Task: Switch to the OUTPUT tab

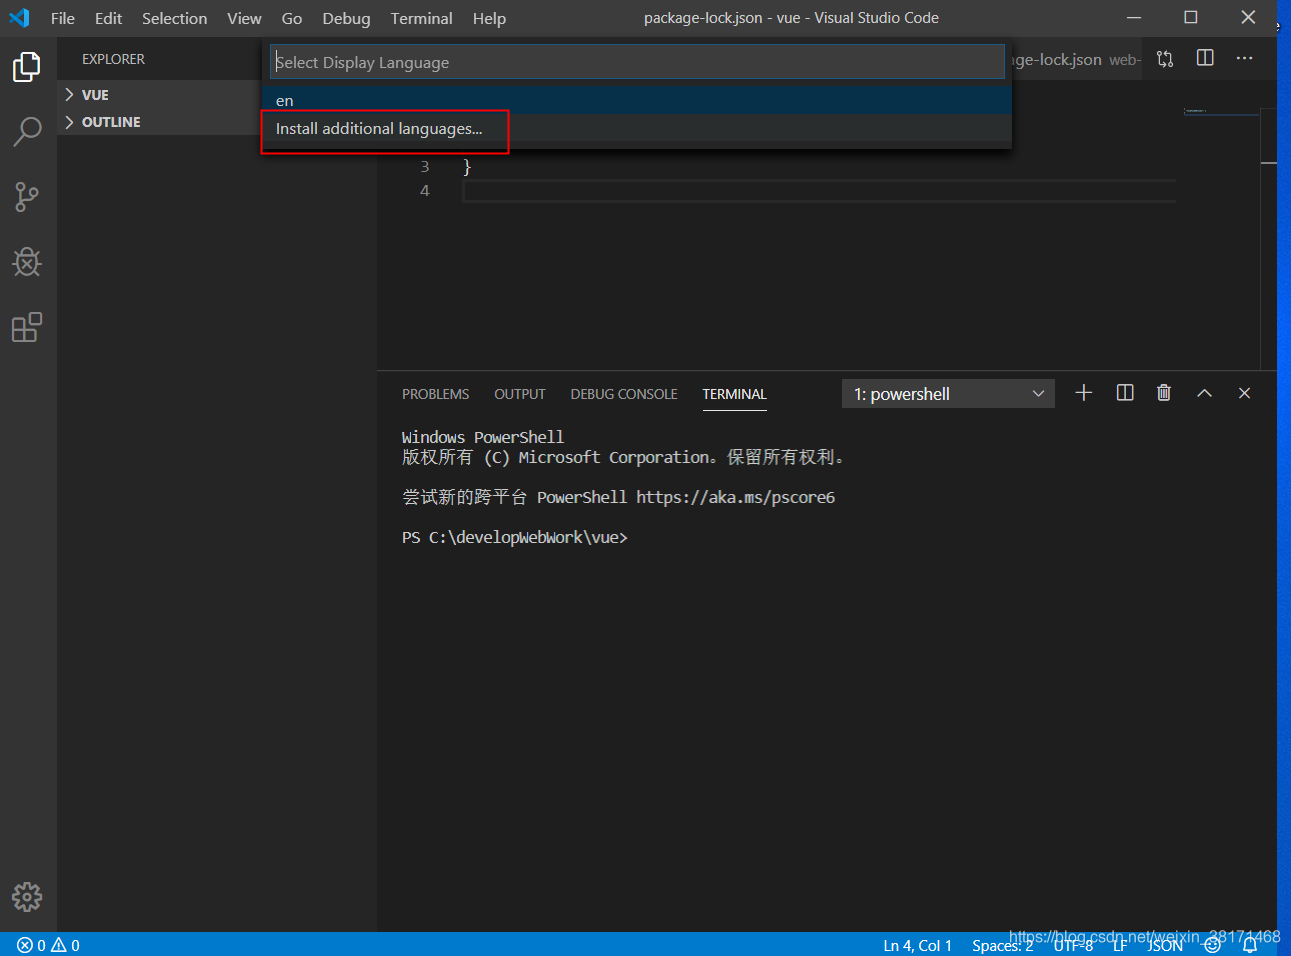Action: coord(520,394)
